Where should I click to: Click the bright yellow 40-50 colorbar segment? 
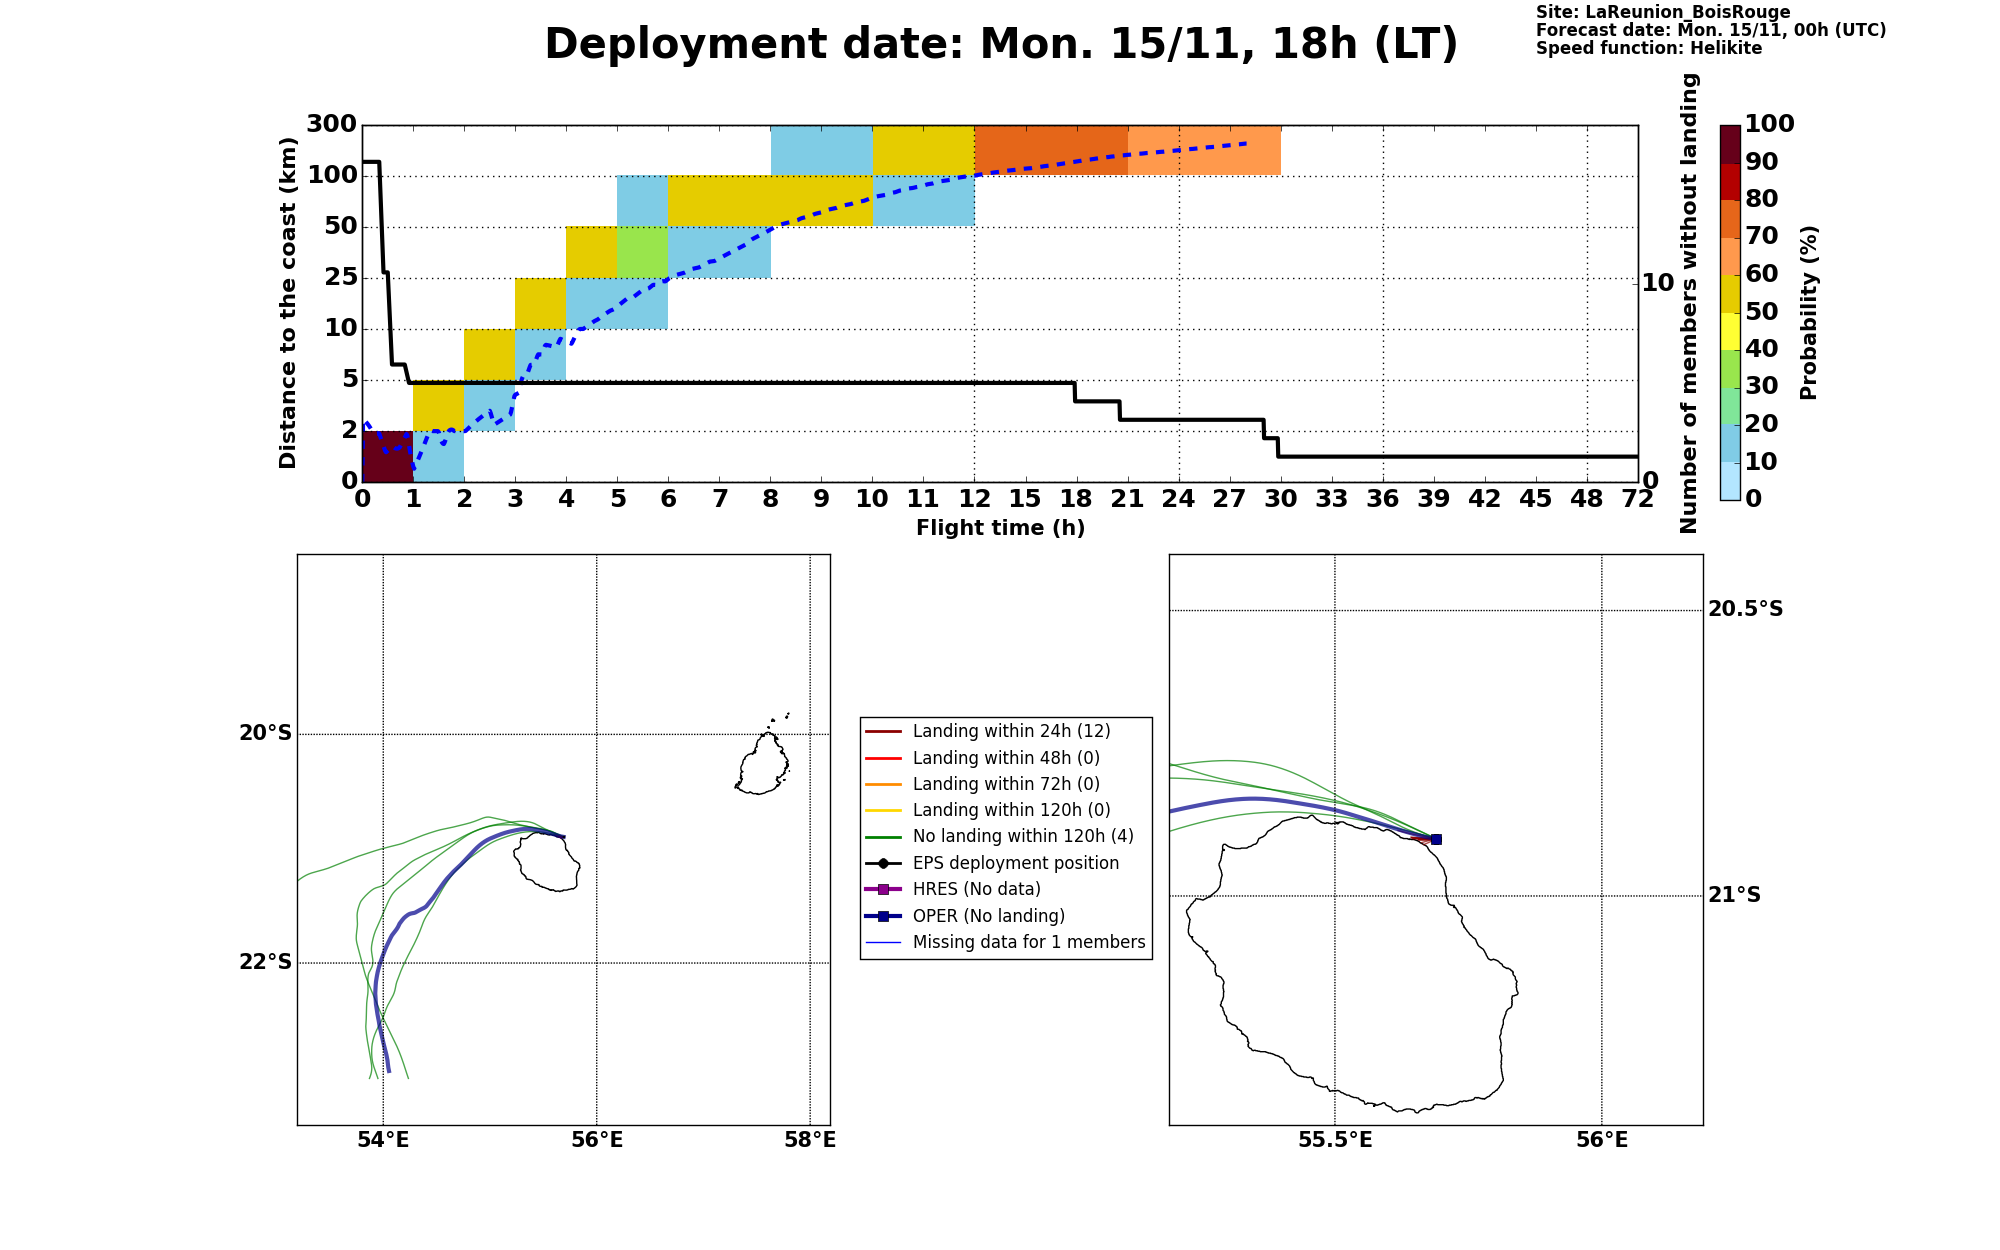(1730, 332)
